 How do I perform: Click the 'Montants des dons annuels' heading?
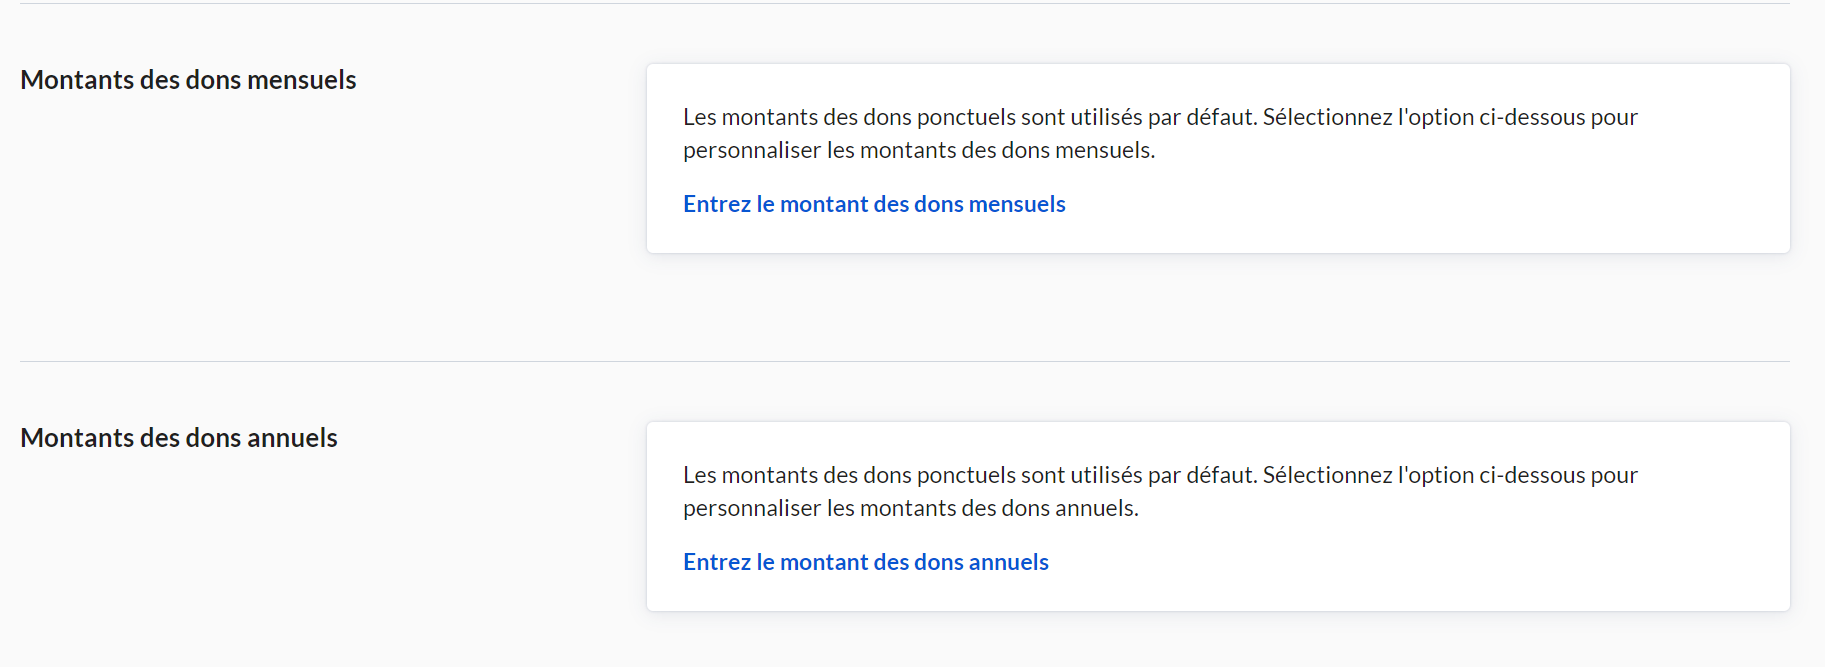click(x=179, y=438)
